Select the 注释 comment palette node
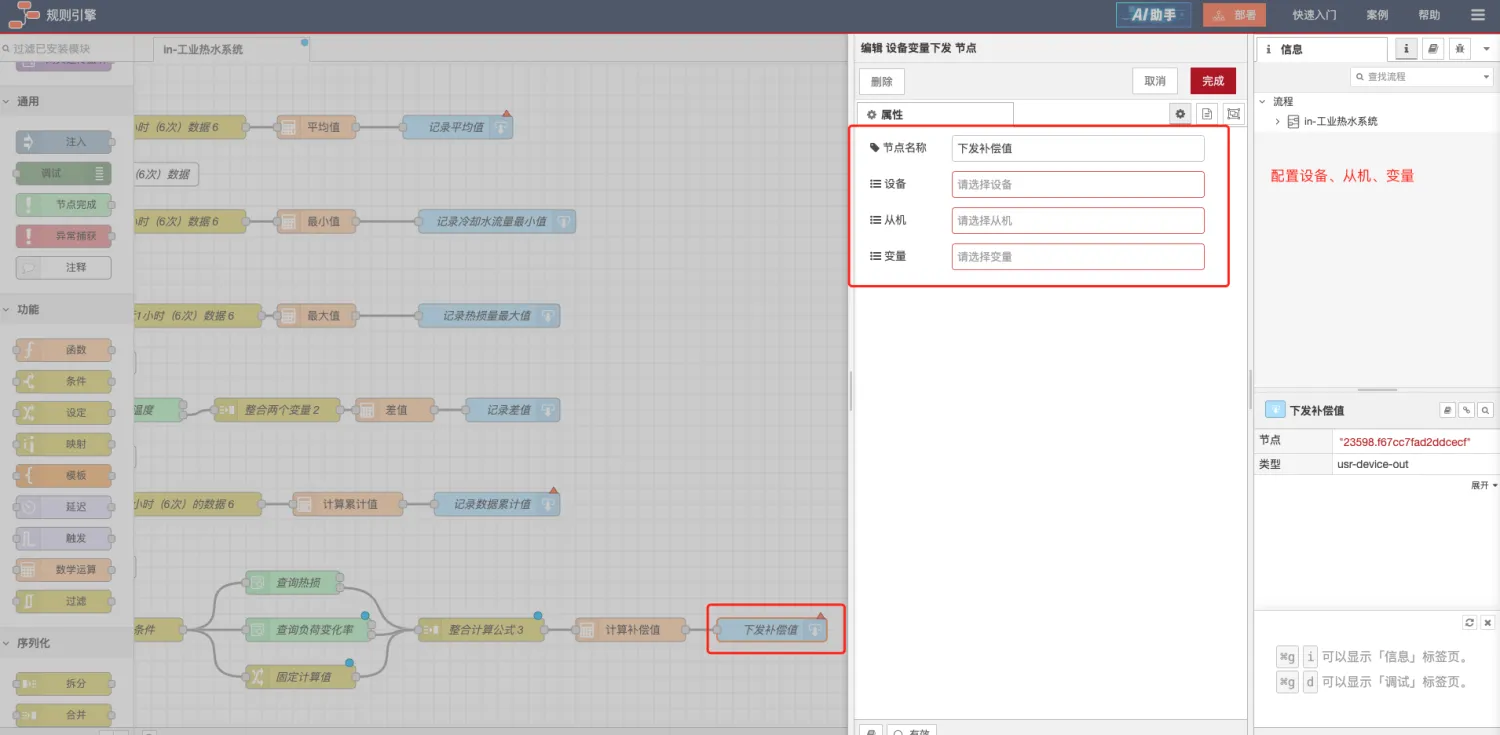1500x735 pixels. point(64,267)
